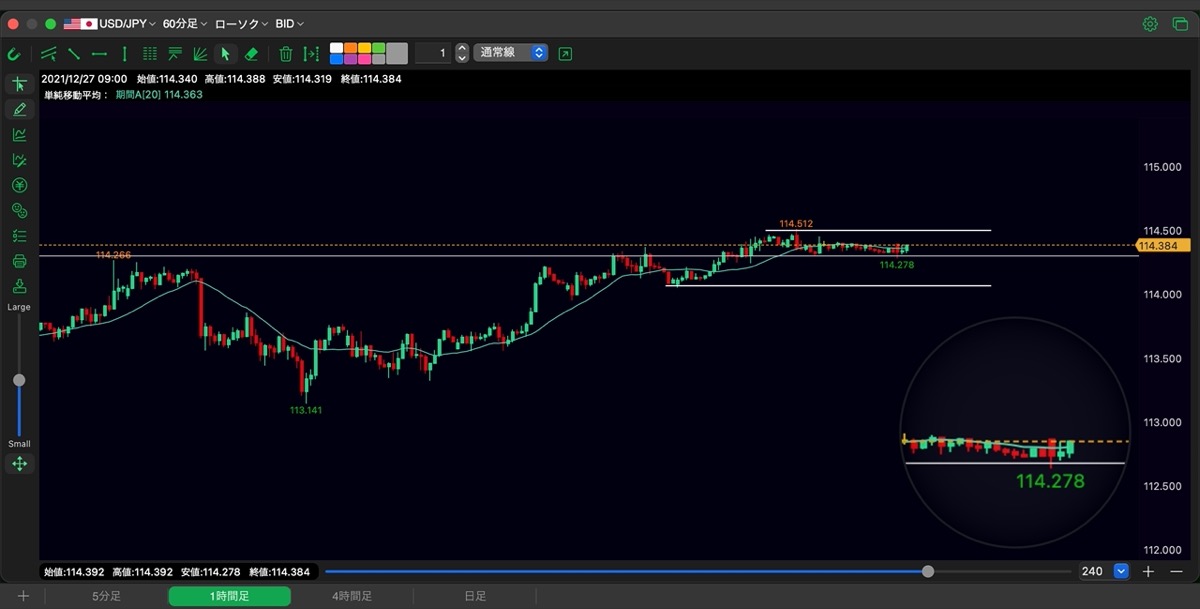The height and width of the screenshot is (609, 1200).
Task: Click the Large/Small size slider knob
Action: (x=19, y=380)
